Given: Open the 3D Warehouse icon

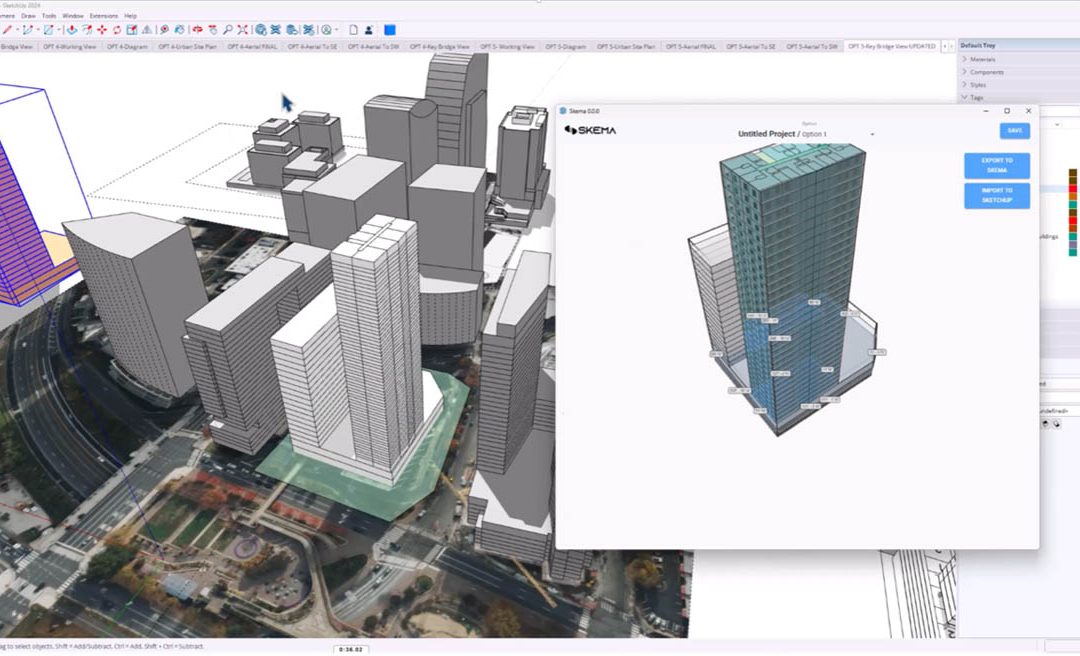Looking at the screenshot, I should (261, 30).
